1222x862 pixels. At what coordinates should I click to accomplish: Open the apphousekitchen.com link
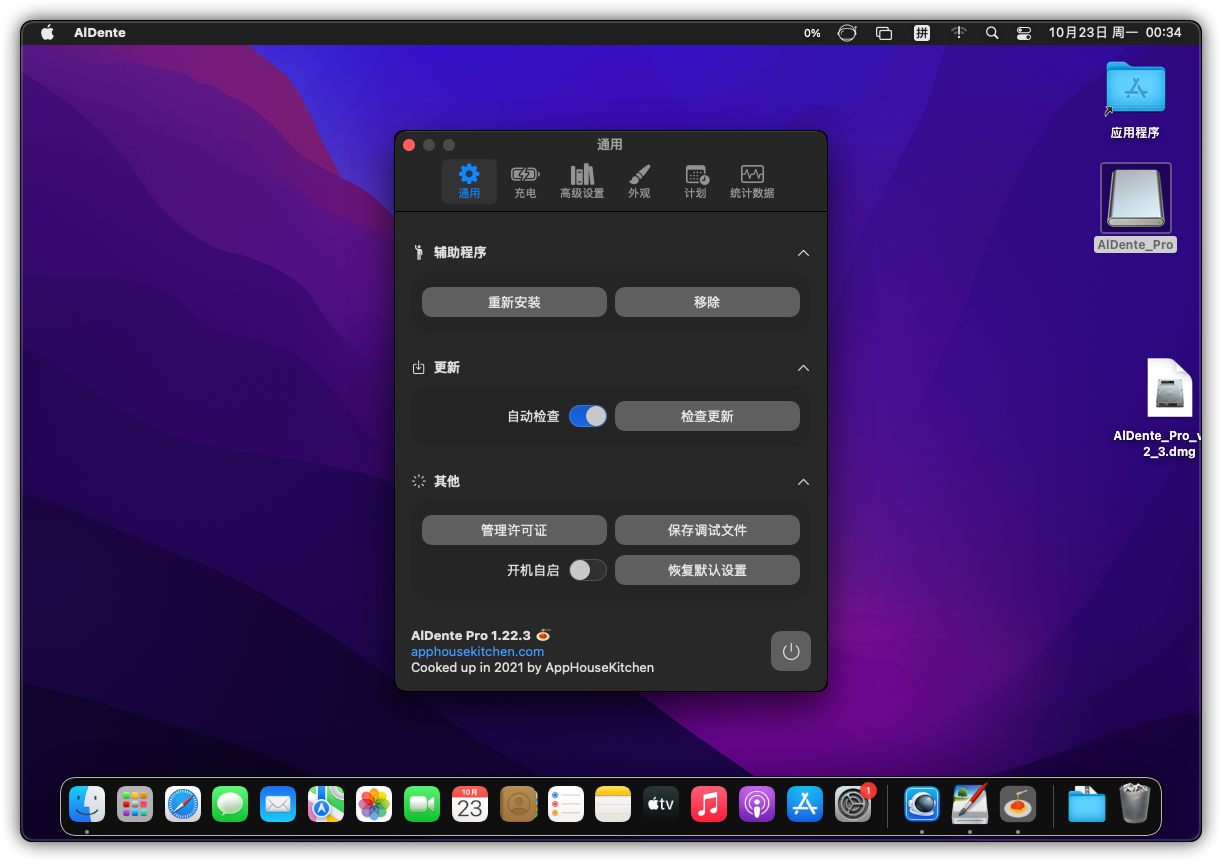click(478, 651)
